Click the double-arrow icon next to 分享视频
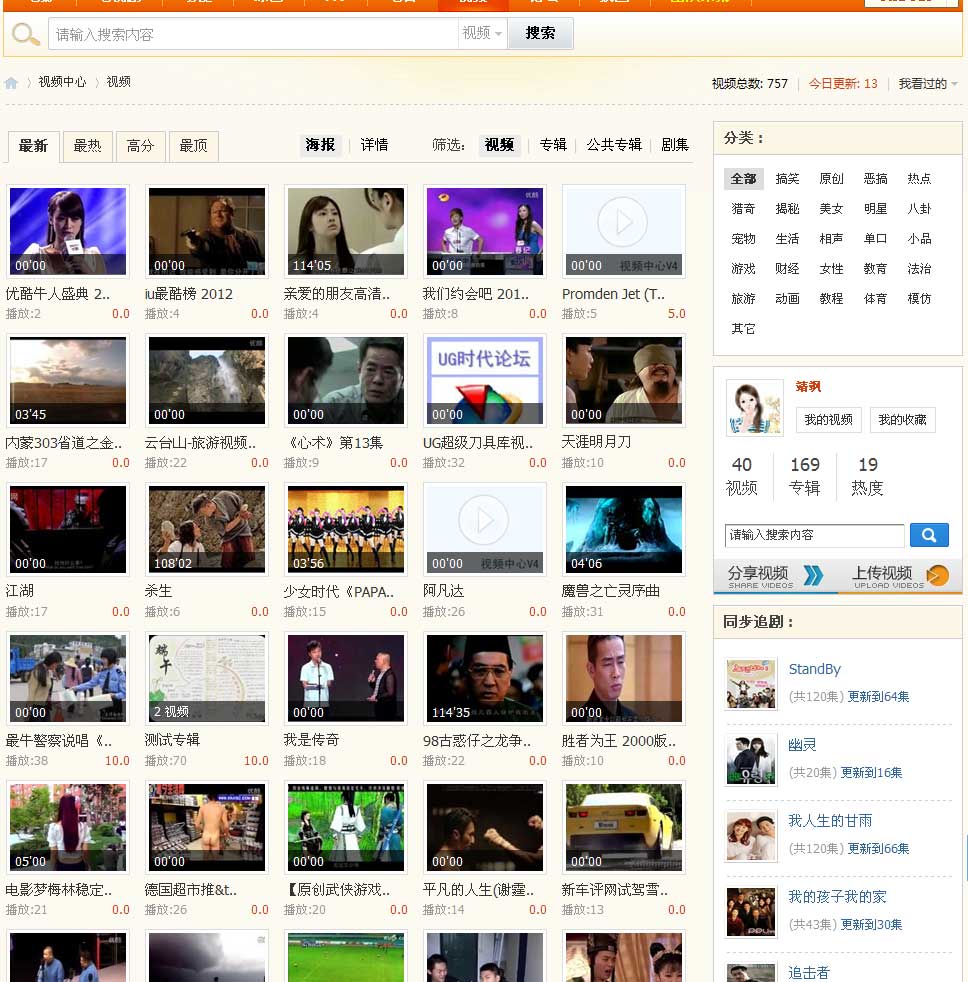The image size is (968, 982). 813,575
